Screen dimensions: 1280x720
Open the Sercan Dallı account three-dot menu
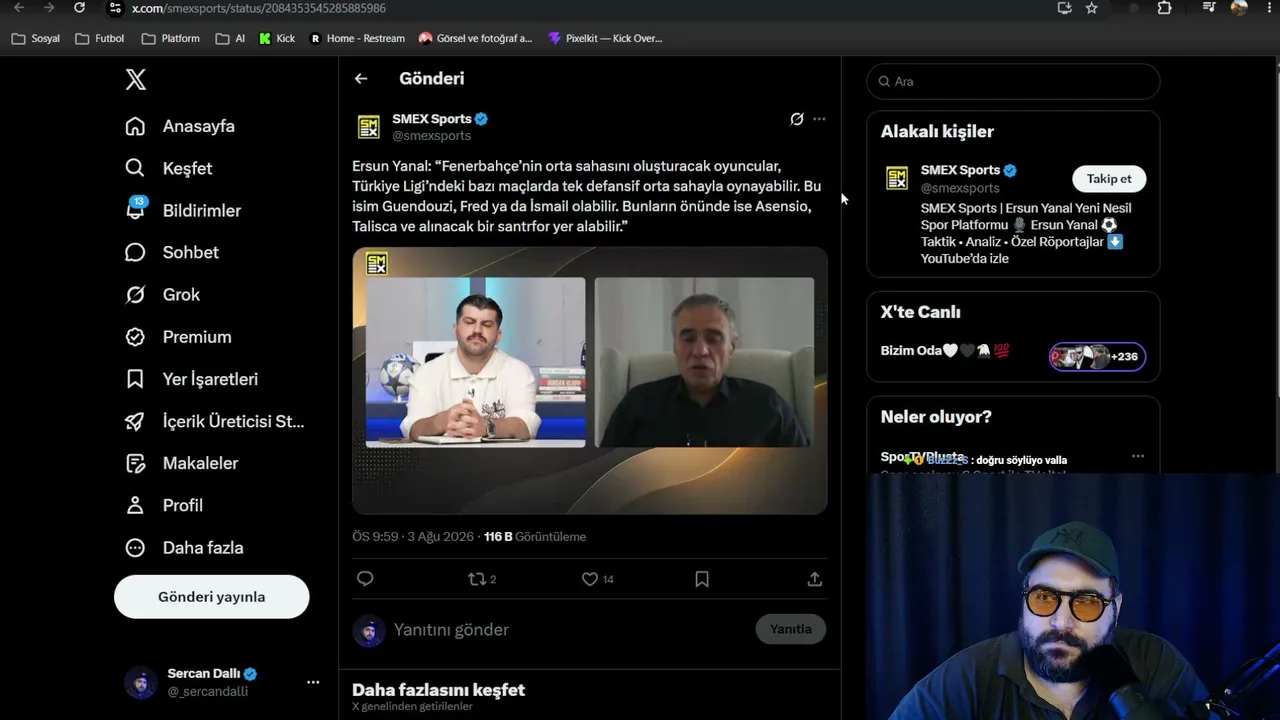(313, 682)
